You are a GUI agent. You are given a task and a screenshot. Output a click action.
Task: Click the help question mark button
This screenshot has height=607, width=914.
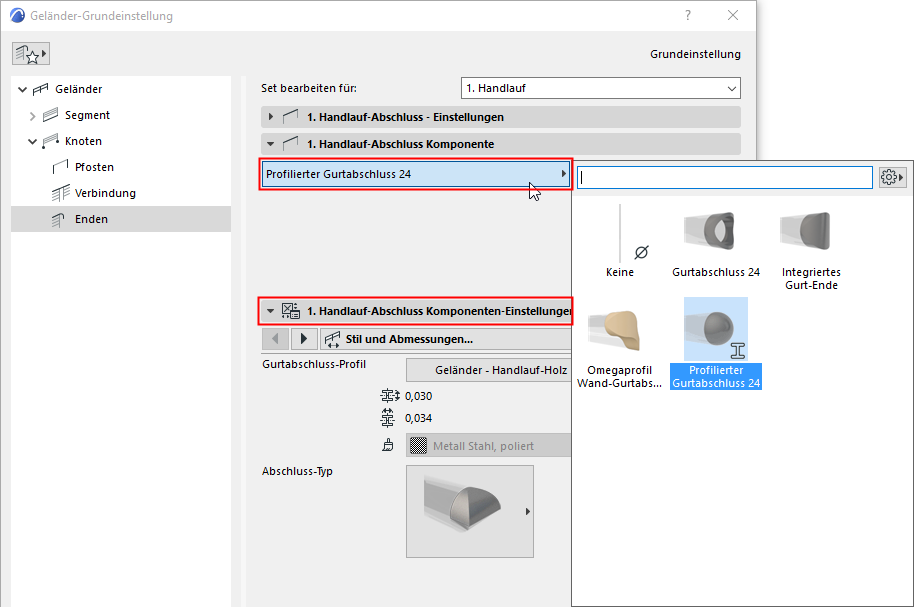click(688, 15)
